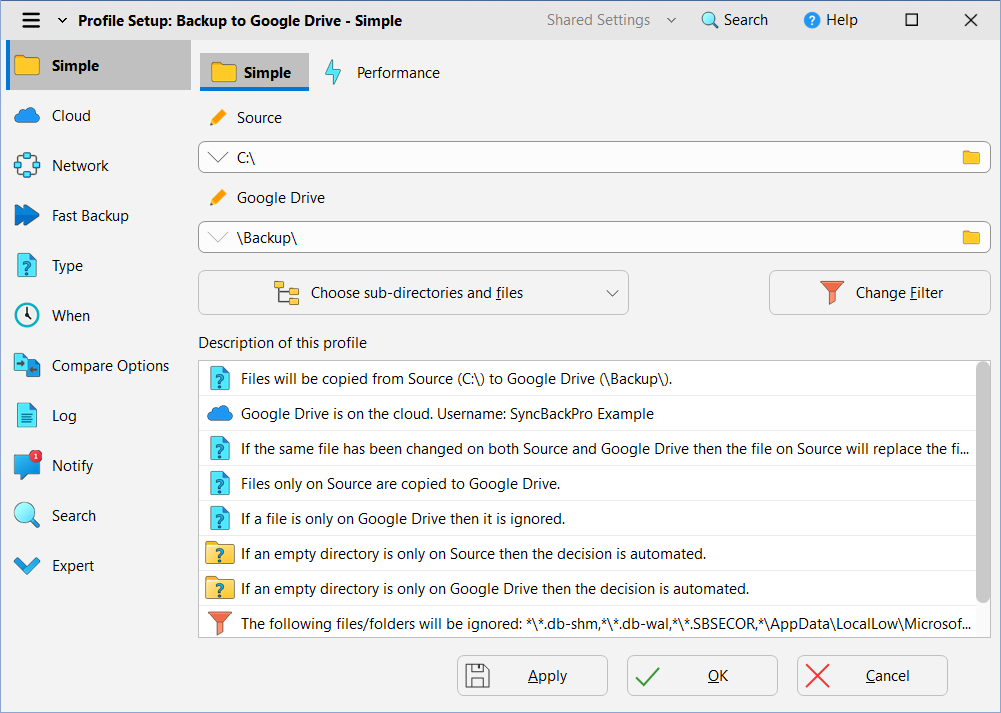Open the Expert settings page
The image size is (1001, 713).
point(99,566)
